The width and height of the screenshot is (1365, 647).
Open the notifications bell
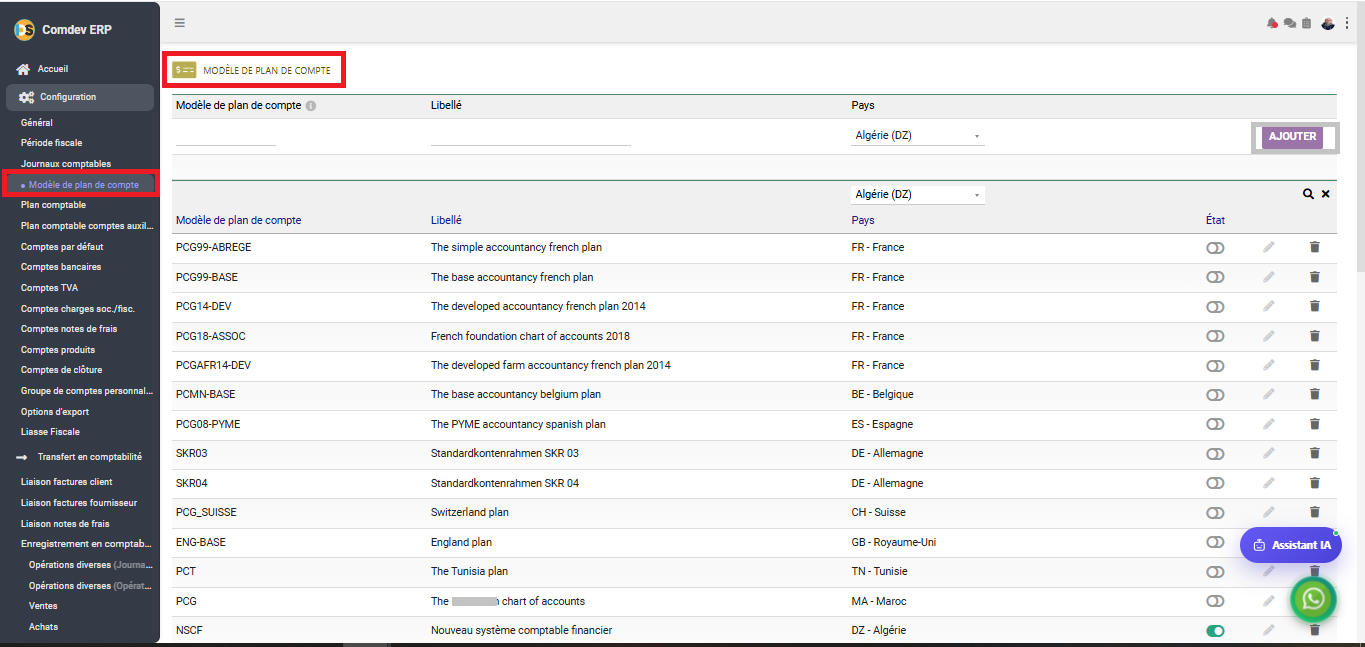click(1272, 23)
